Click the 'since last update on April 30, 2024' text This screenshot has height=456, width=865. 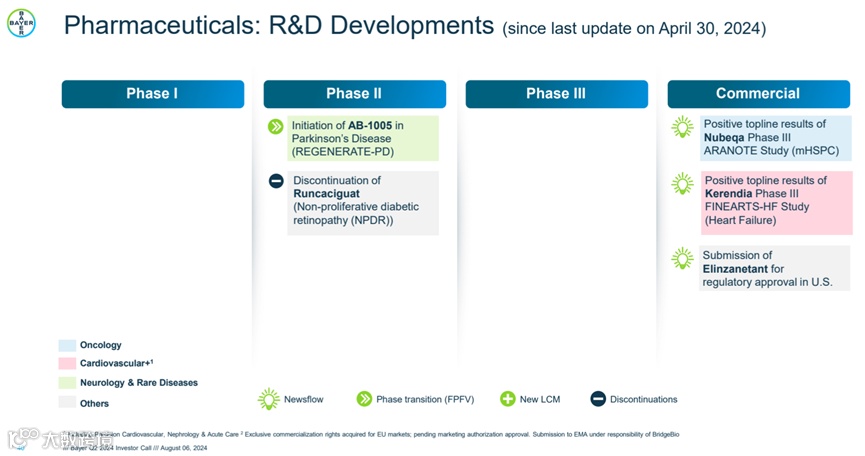point(634,29)
